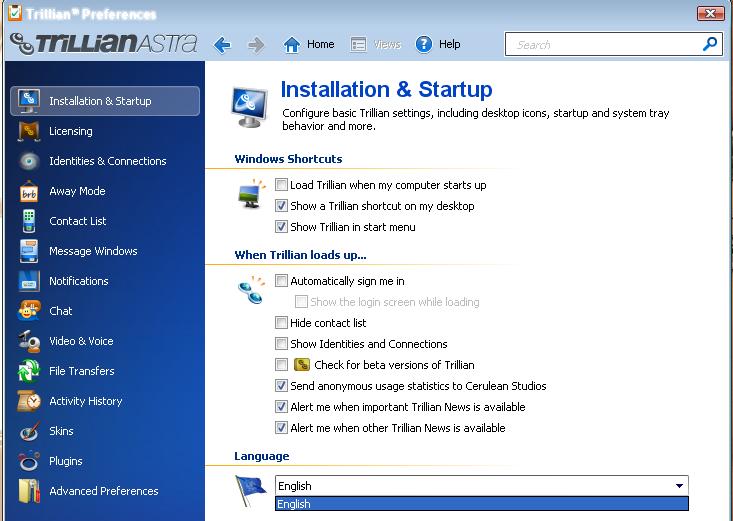The width and height of the screenshot is (733, 521).
Task: Tick Hide contact list checkbox
Action: coord(281,323)
